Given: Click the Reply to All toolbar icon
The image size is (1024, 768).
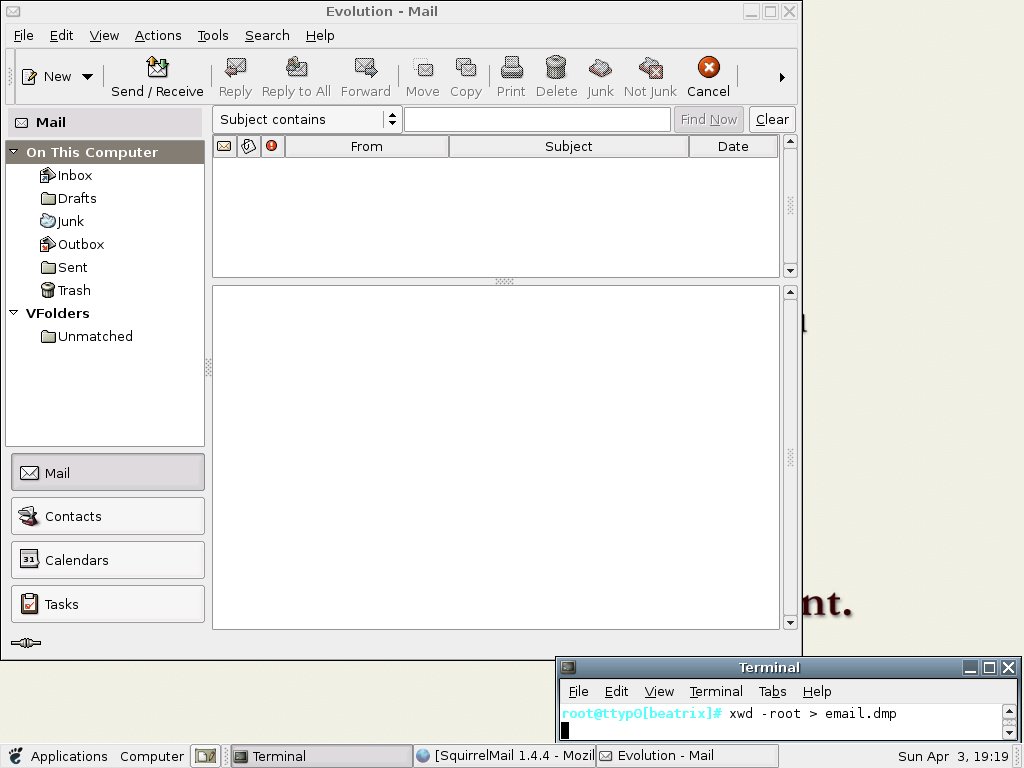Looking at the screenshot, I should tap(296, 67).
